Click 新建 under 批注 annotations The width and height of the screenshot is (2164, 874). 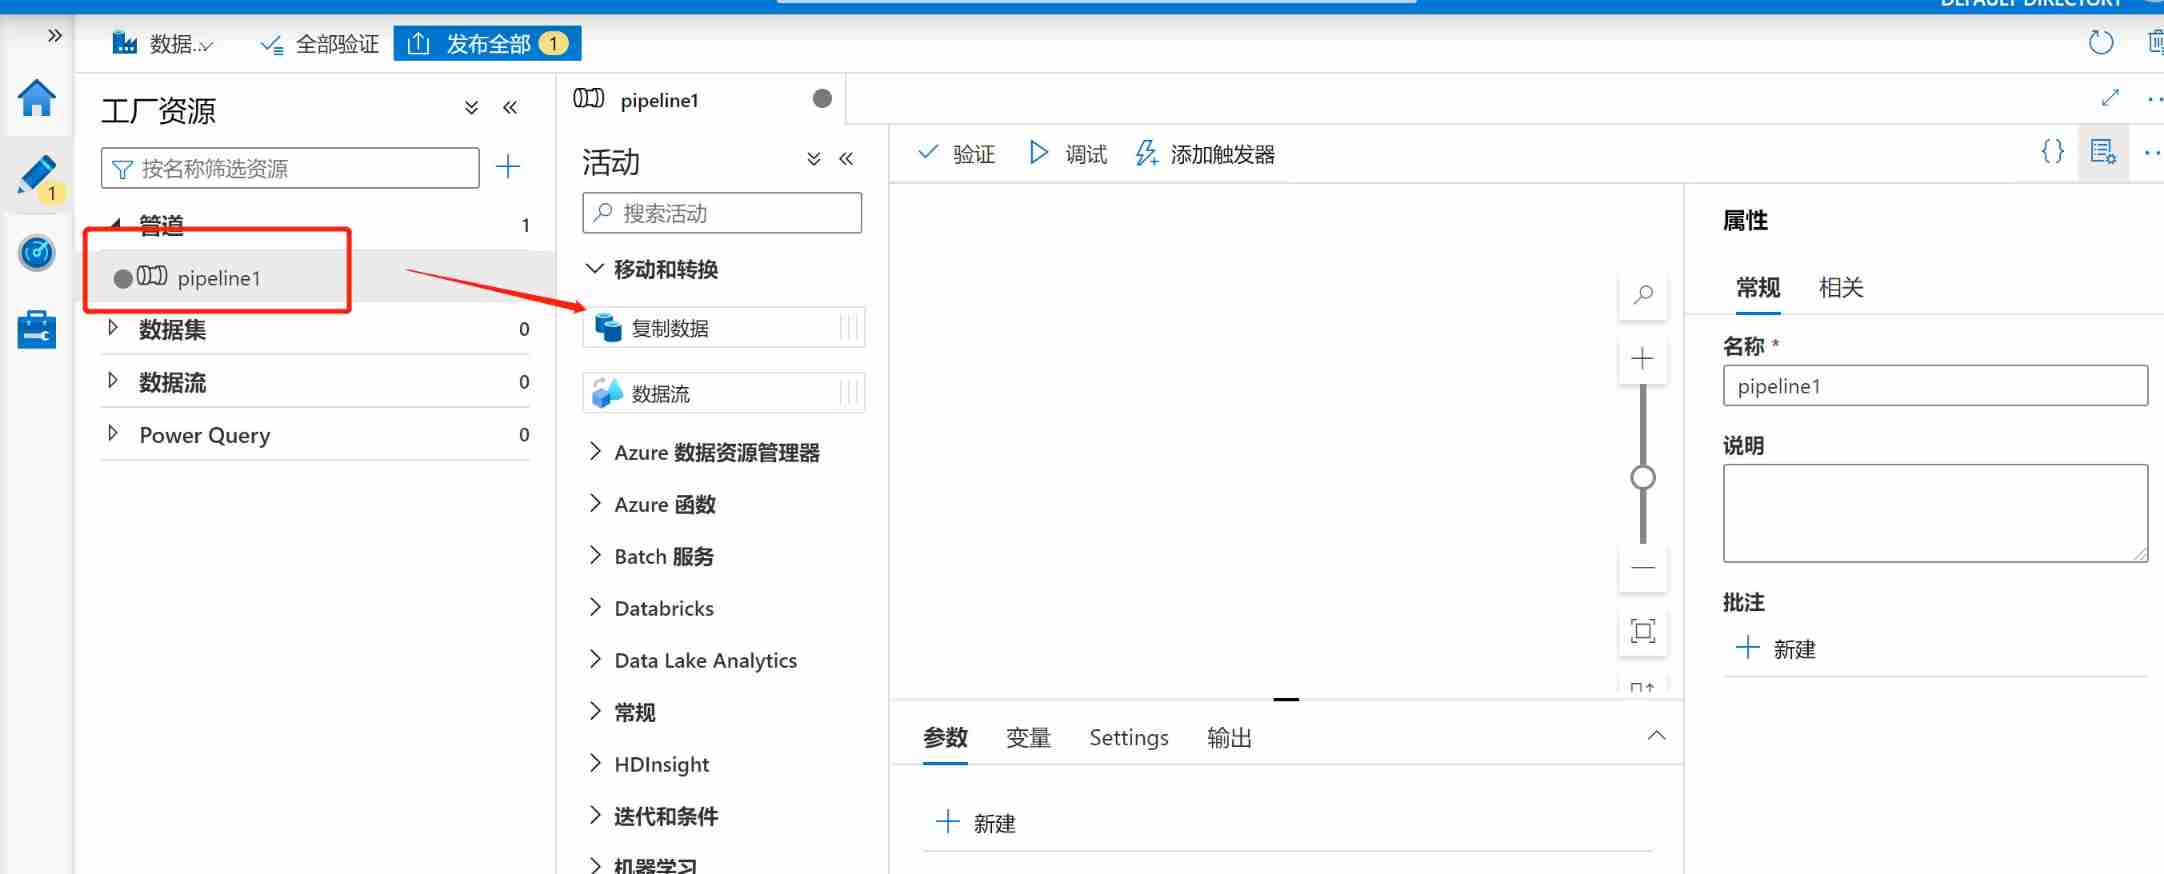coord(1775,649)
